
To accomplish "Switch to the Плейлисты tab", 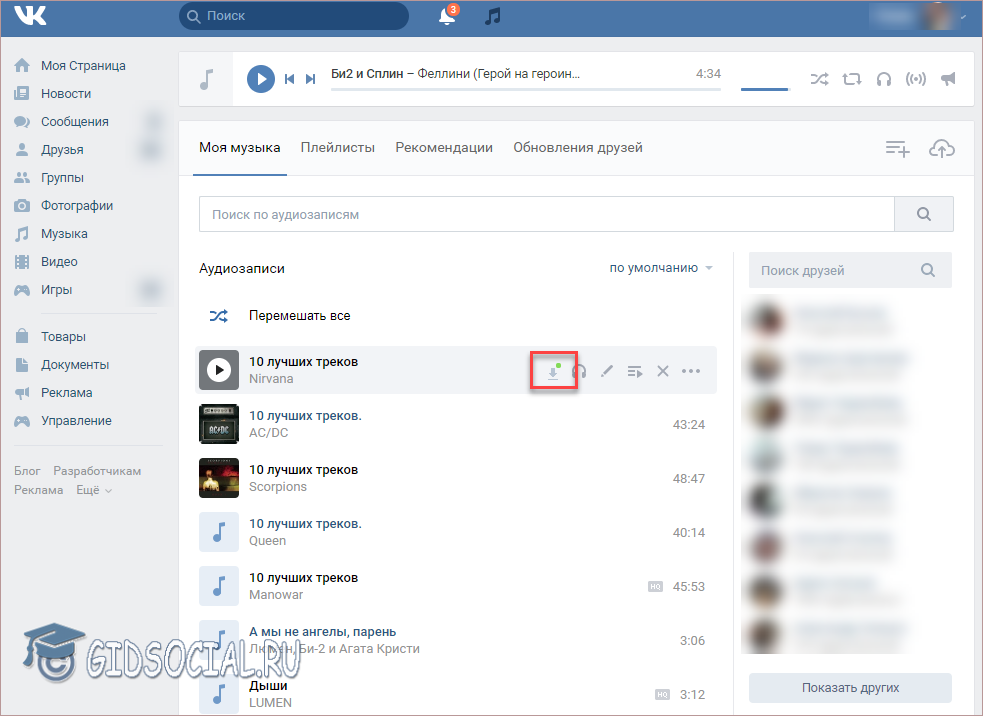I will click(337, 147).
